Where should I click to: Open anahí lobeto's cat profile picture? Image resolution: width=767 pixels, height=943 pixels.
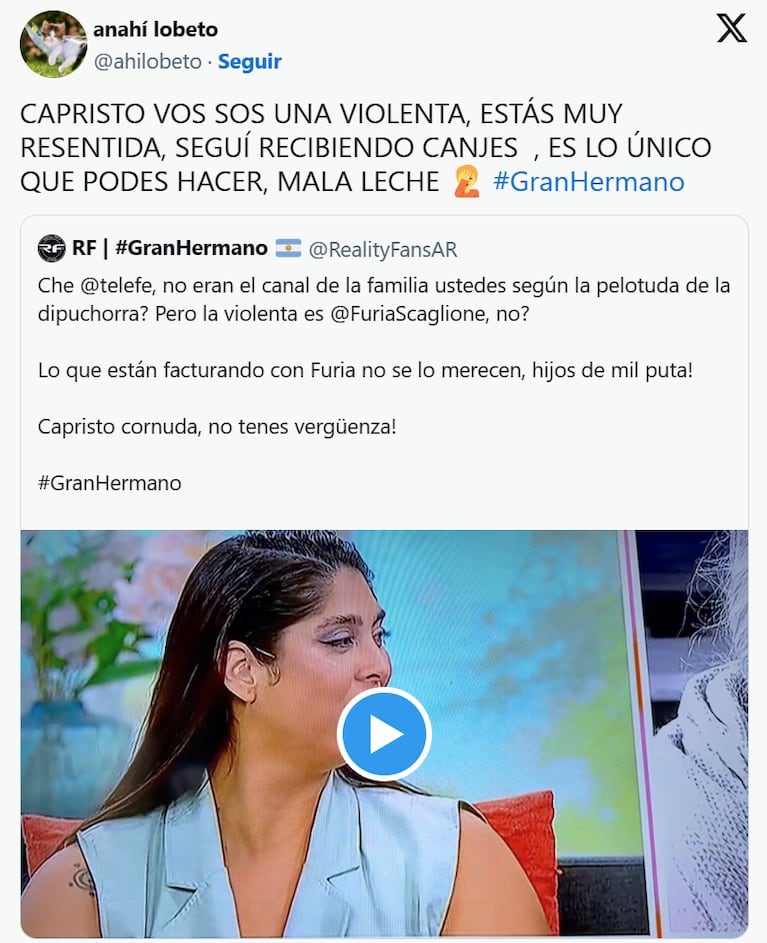tap(53, 44)
